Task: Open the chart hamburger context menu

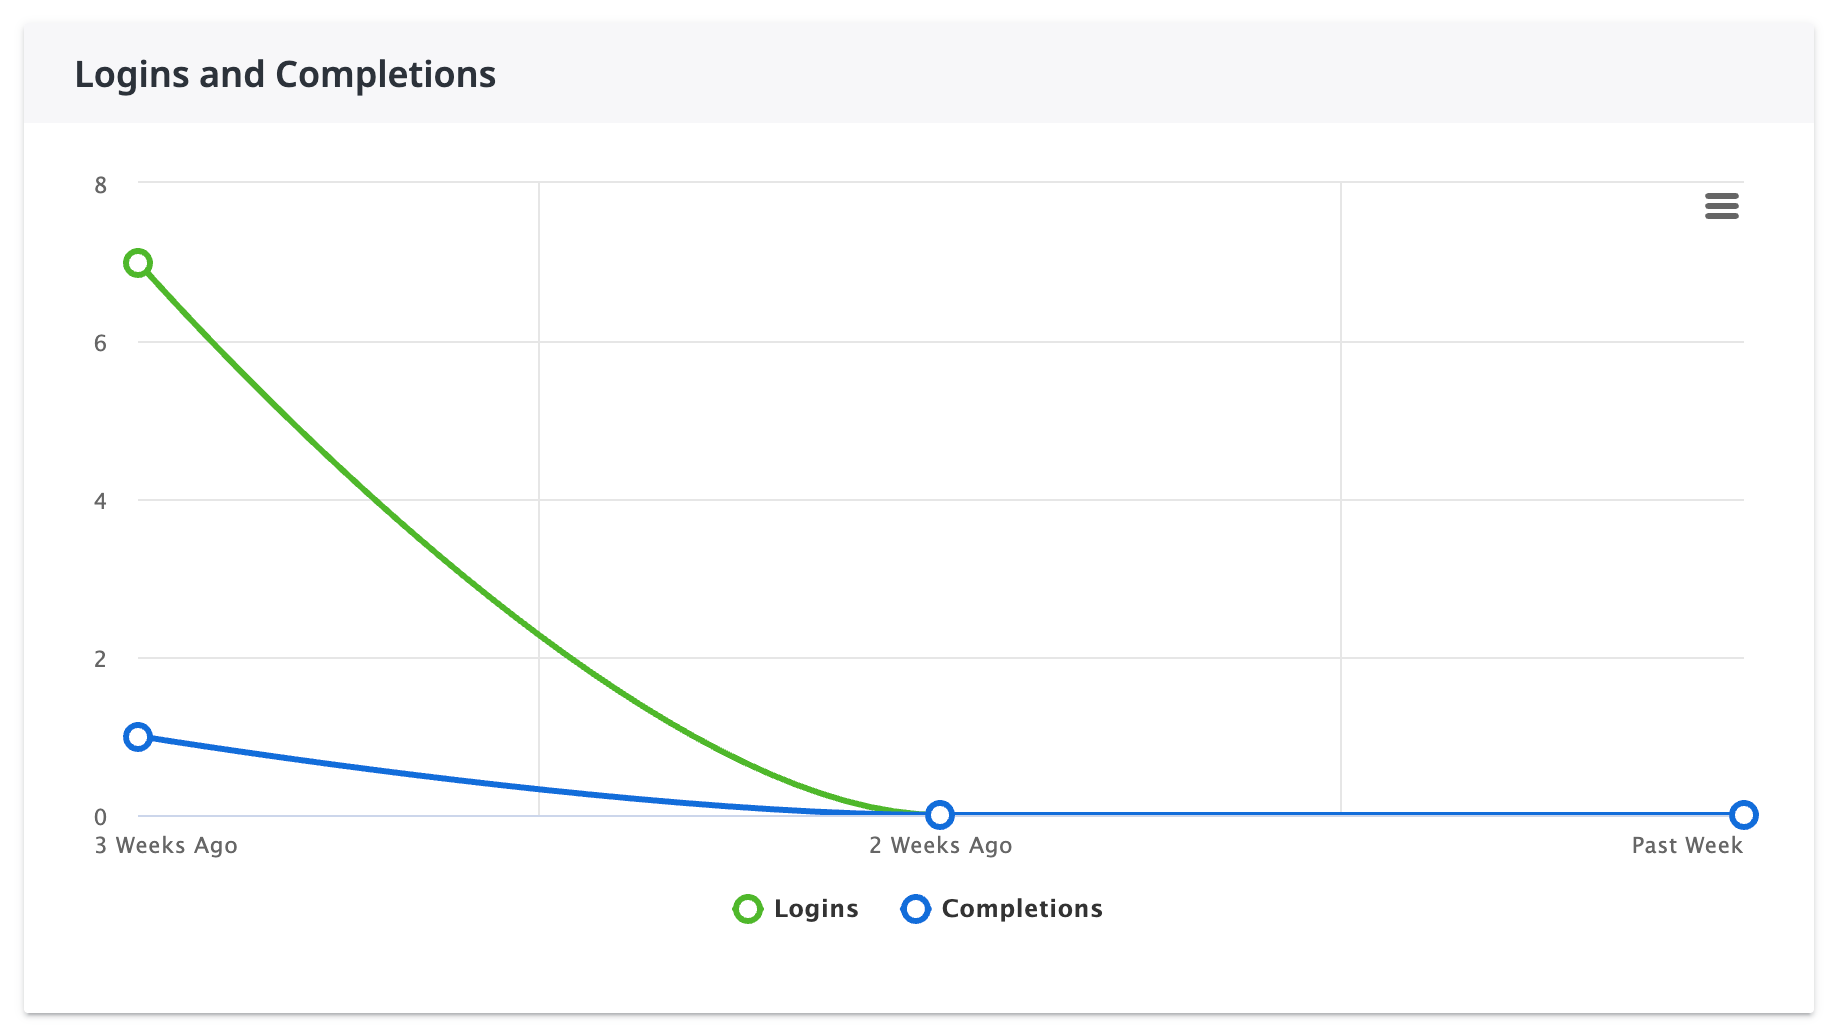Action: pyautogui.click(x=1721, y=206)
